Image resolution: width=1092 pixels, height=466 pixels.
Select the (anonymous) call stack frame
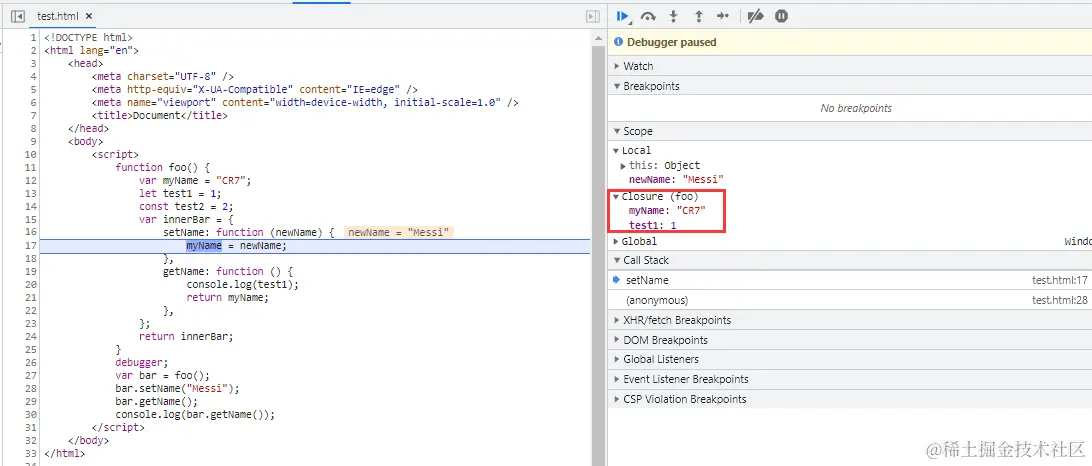tap(657, 300)
